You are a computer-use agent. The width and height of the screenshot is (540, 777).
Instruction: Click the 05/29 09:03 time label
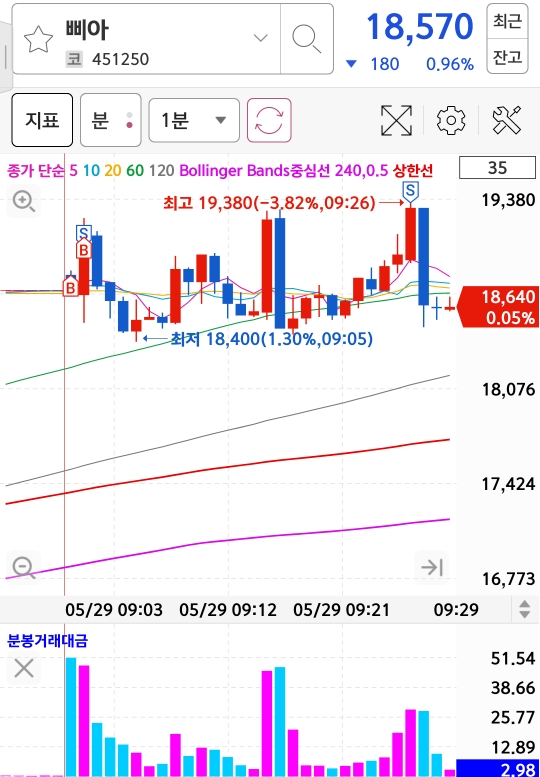point(114,610)
